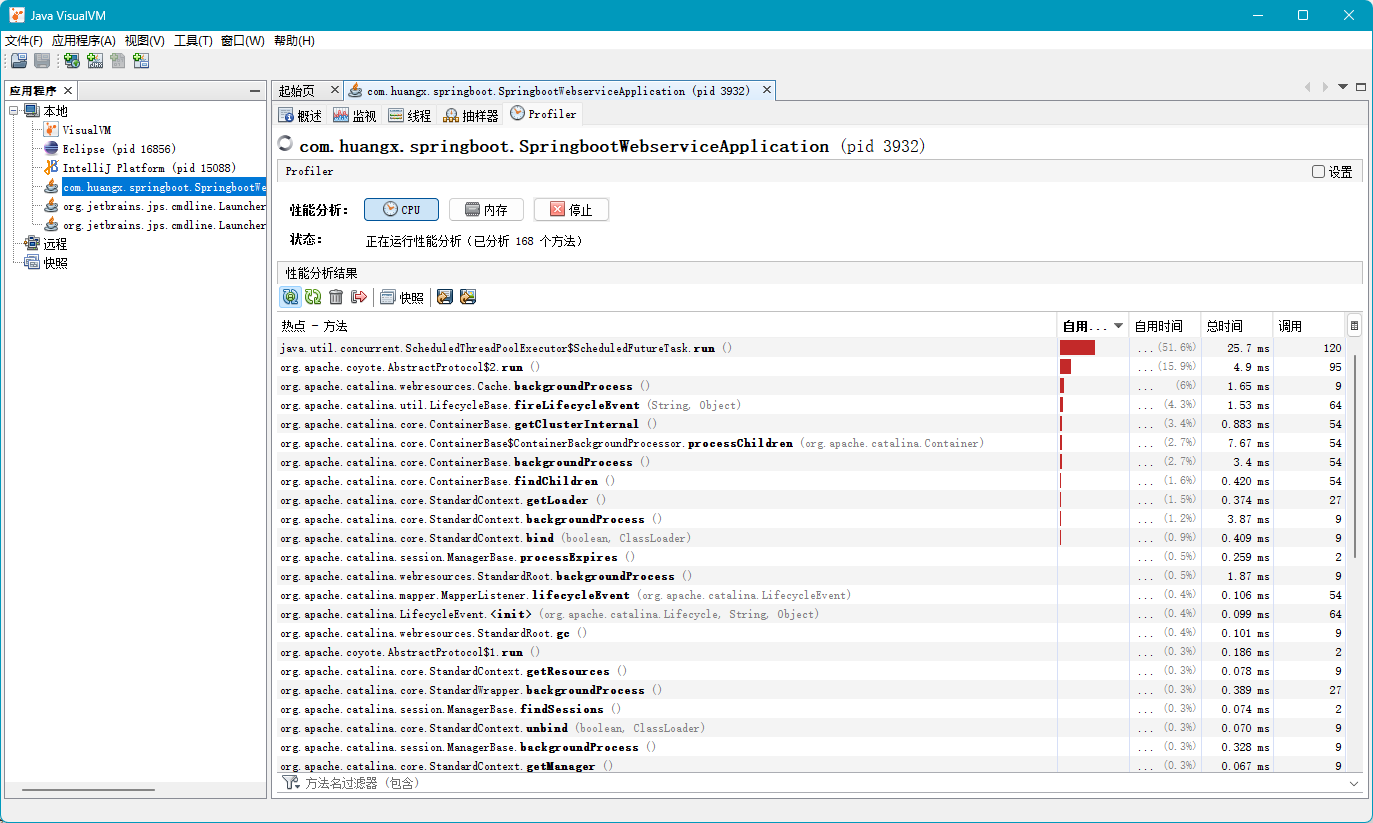Close the SpringbootWebserviceApplication tab
Viewport: 1373px width, 823px height.
[767, 90]
